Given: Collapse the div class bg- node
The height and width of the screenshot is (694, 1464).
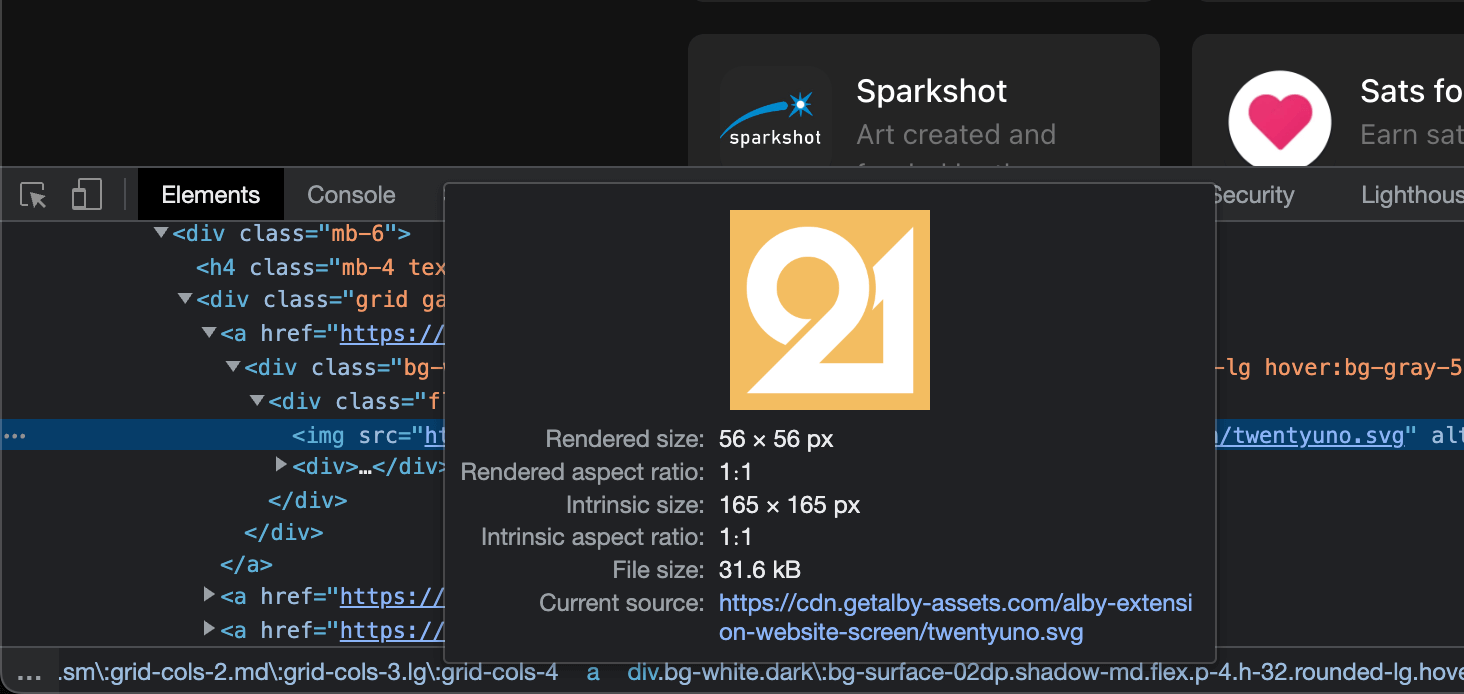Looking at the screenshot, I should tap(233, 367).
